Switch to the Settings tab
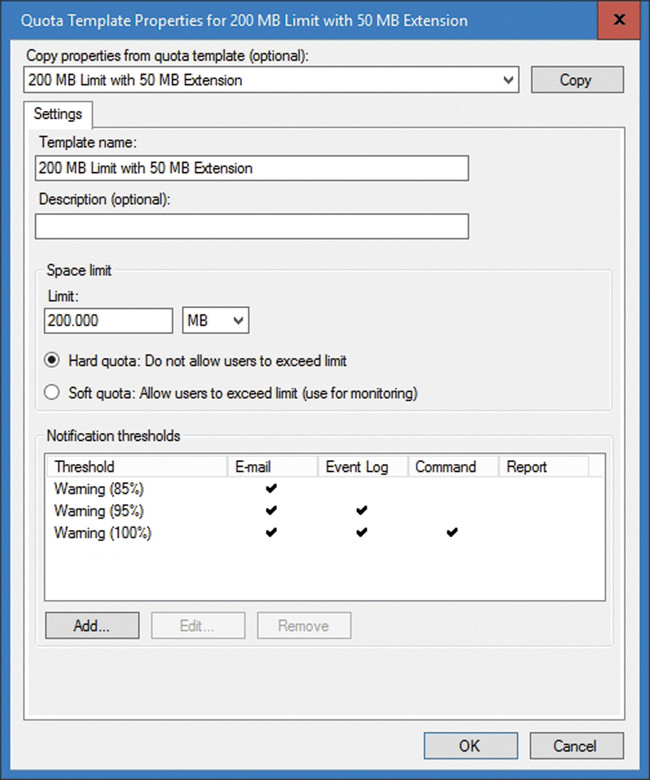 [x=57, y=114]
